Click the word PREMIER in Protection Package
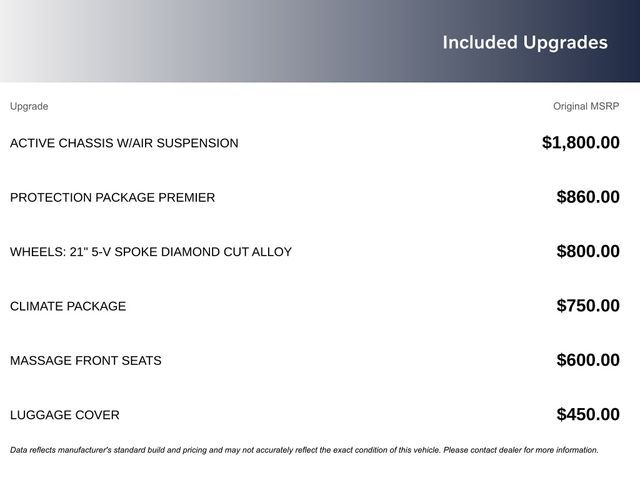Viewport: 640px width, 480px height. (186, 197)
